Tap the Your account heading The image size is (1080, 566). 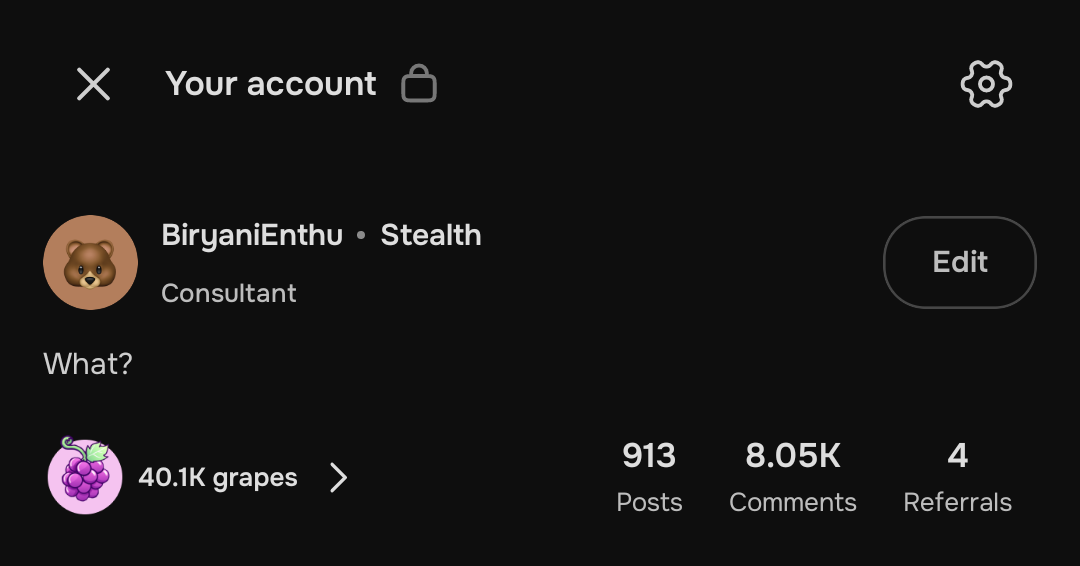pos(271,84)
